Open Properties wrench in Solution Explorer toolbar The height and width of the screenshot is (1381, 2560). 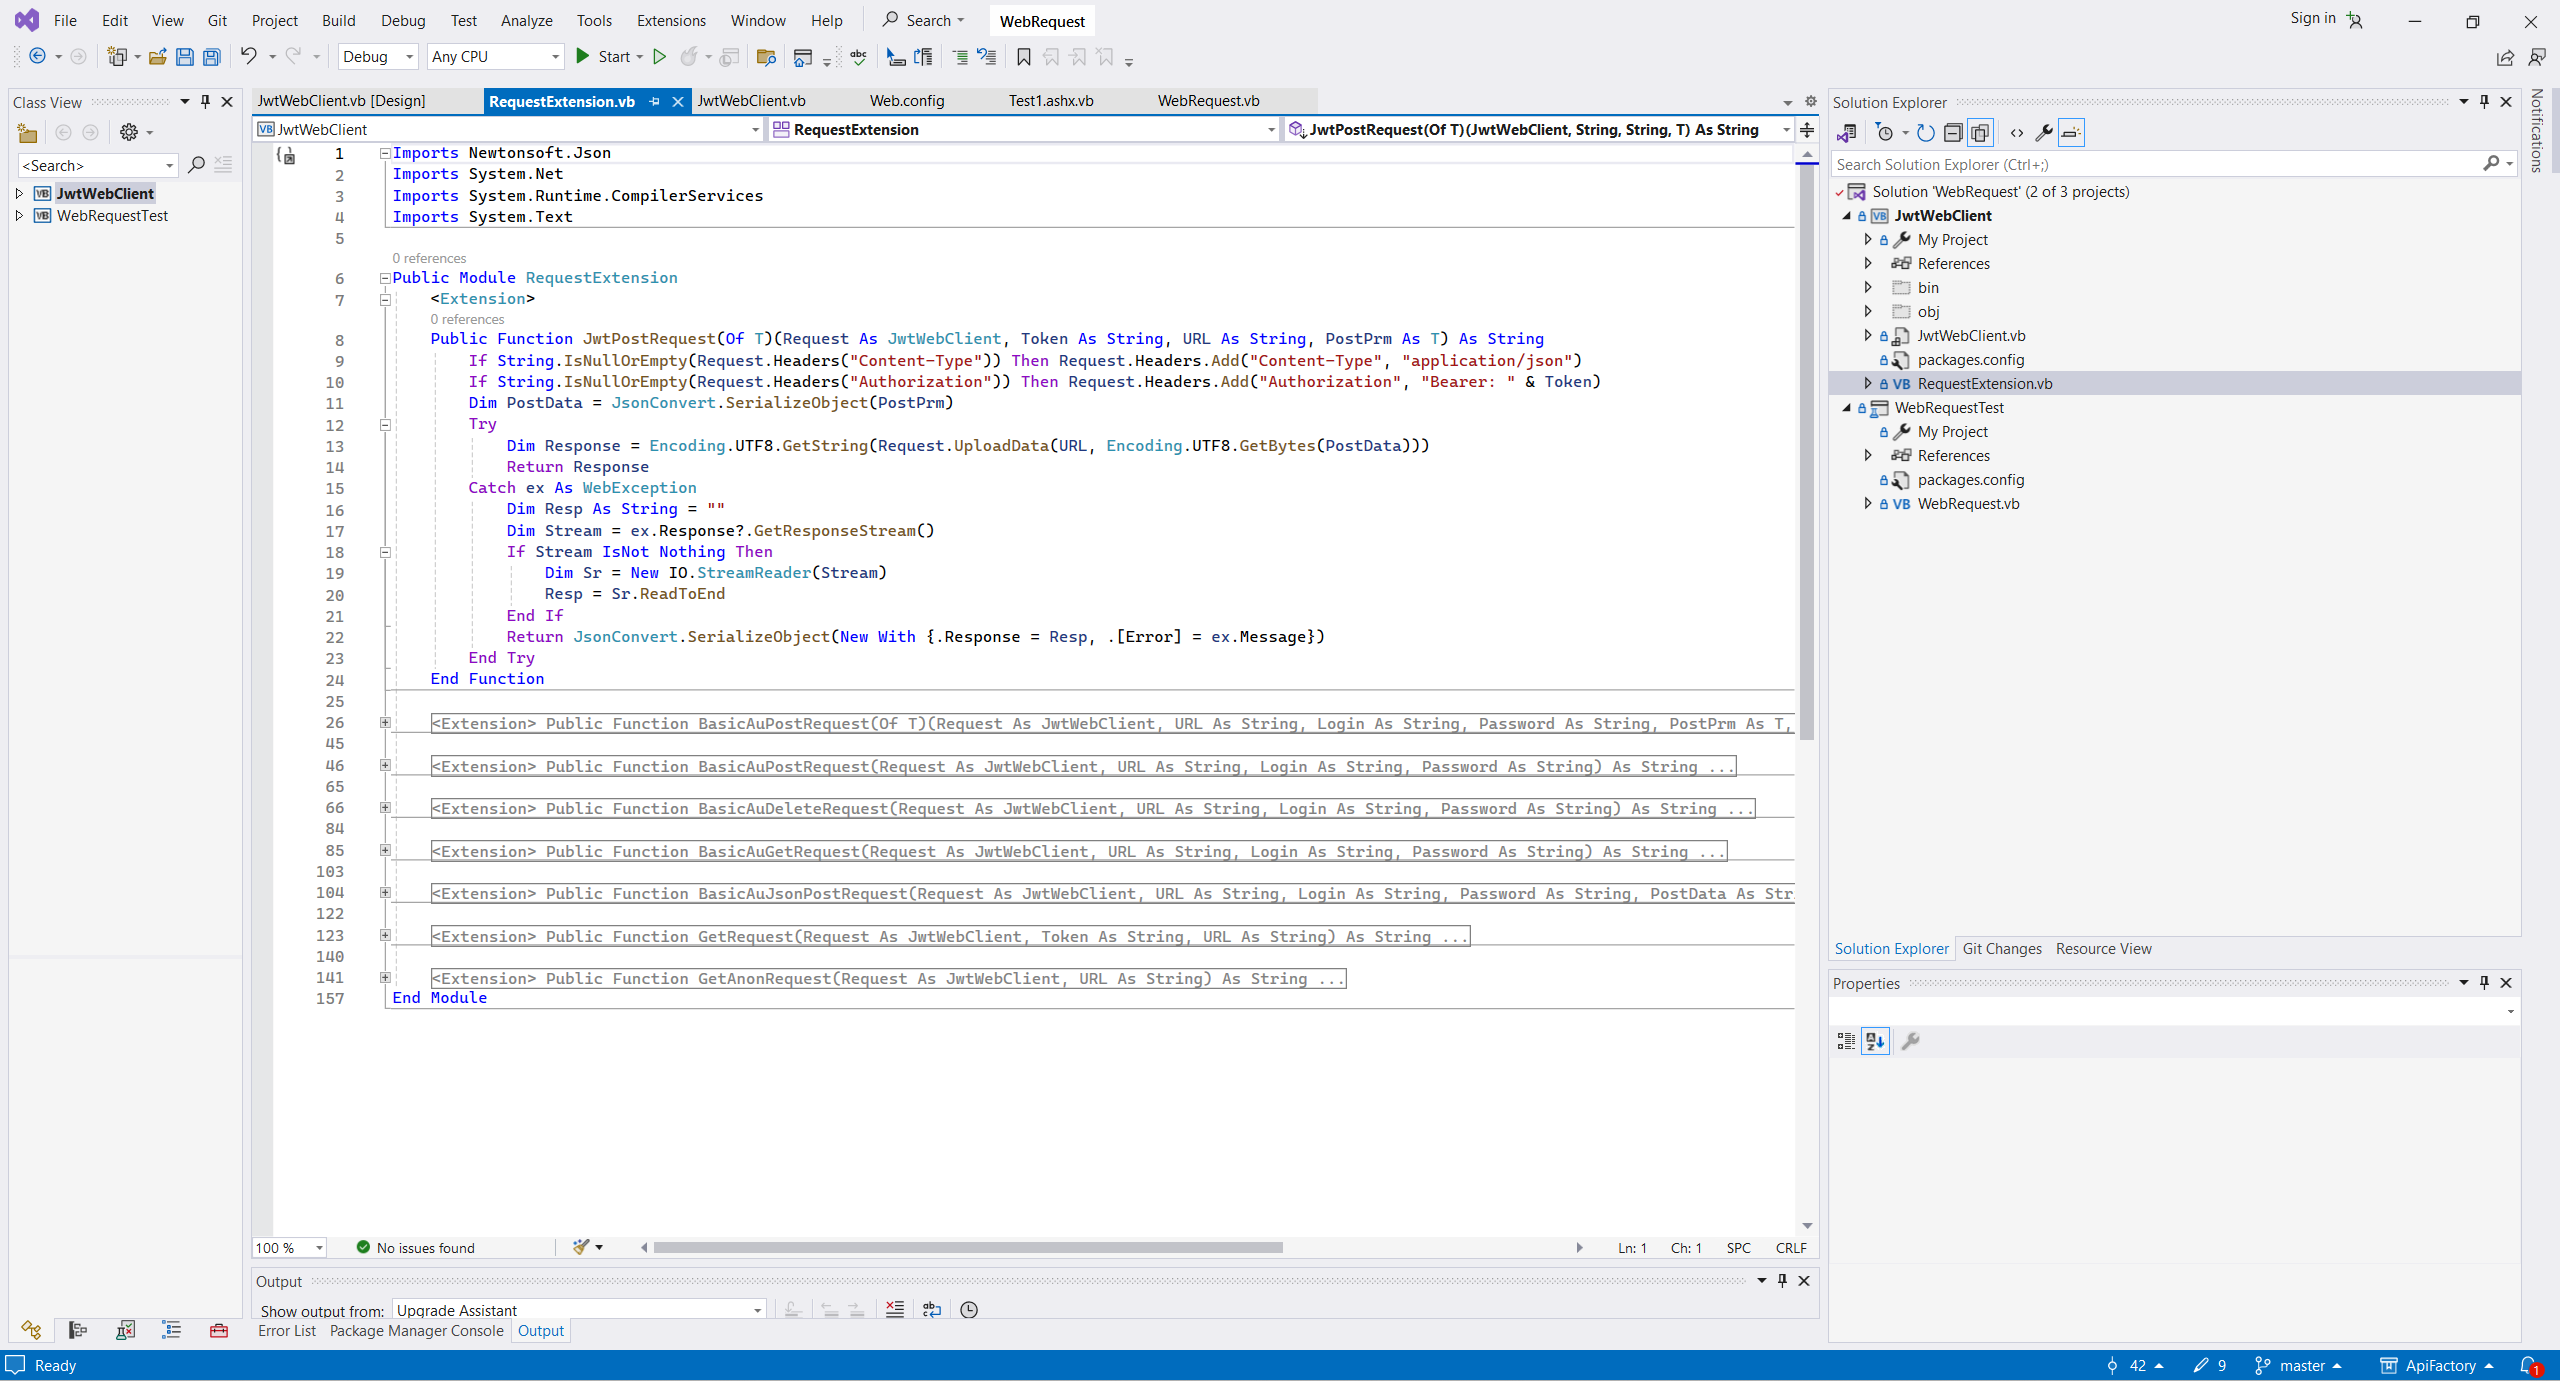pos(2044,132)
